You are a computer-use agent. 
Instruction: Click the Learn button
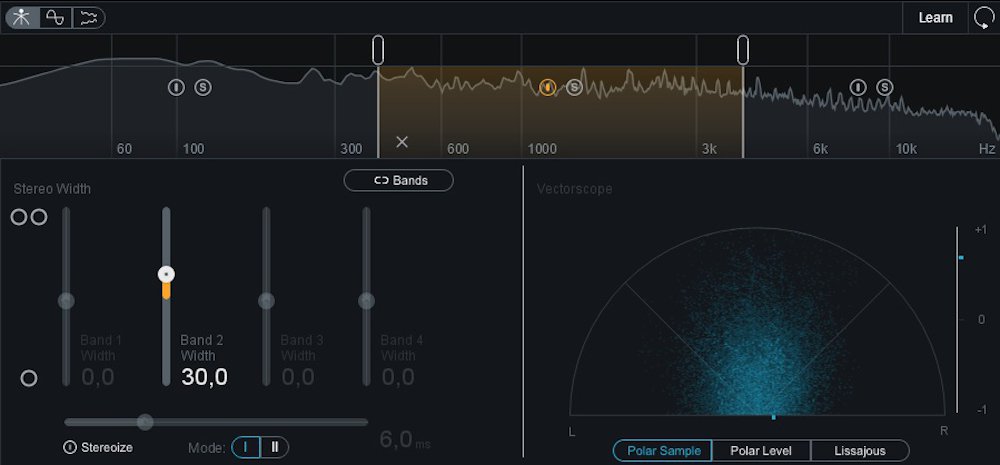[x=935, y=17]
